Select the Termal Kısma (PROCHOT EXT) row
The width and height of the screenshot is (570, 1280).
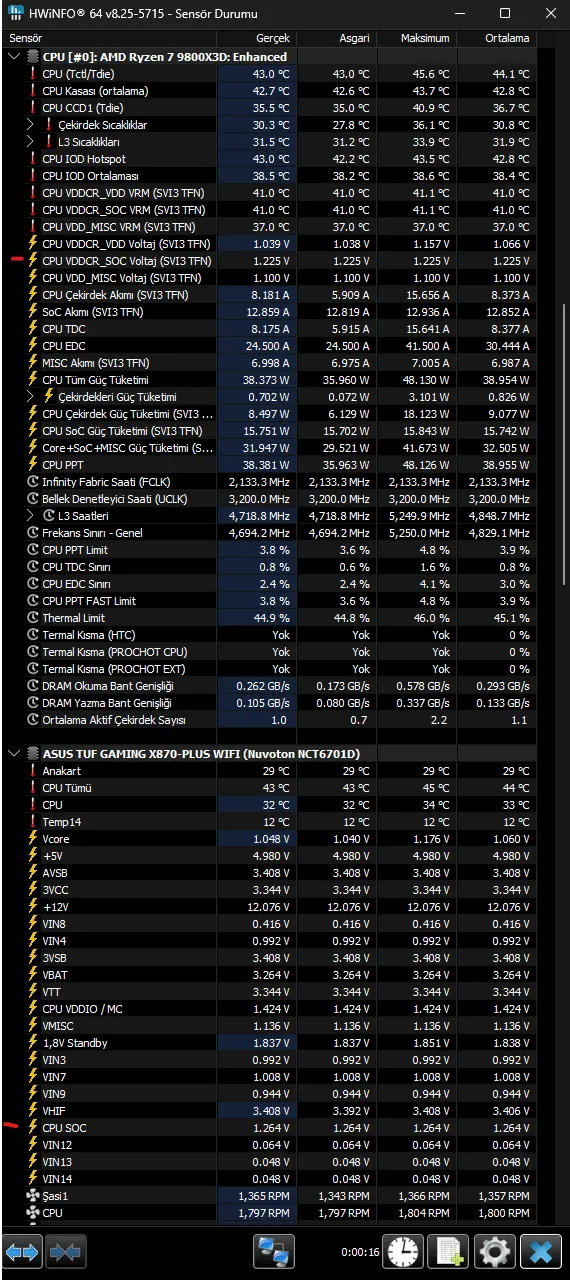point(270,669)
